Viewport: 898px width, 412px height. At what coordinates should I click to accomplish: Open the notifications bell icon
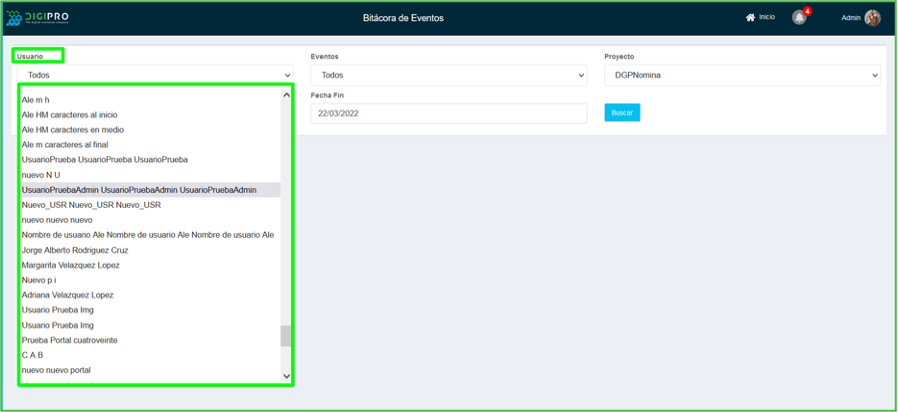[799, 18]
